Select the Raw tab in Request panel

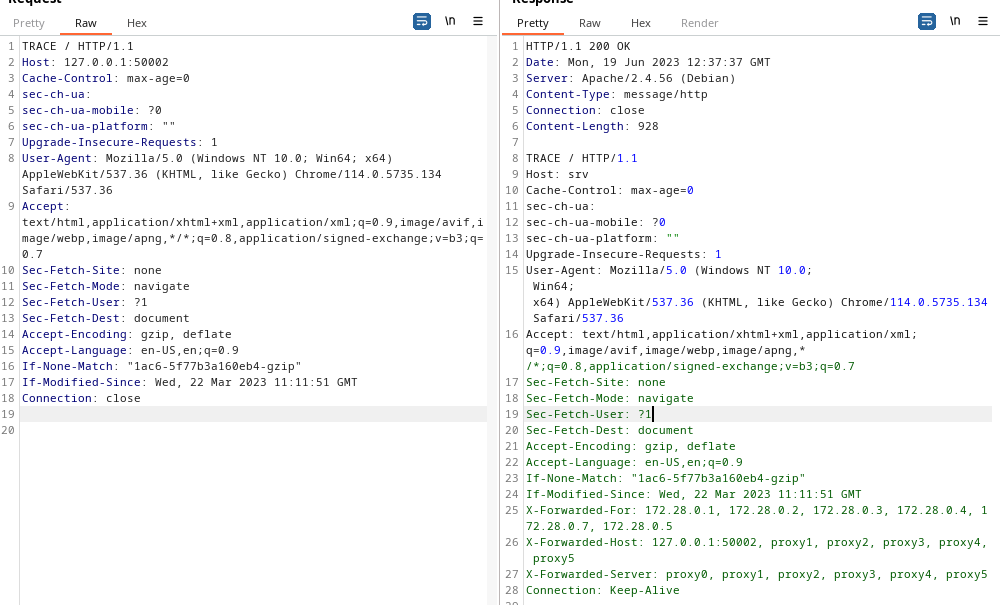point(86,23)
